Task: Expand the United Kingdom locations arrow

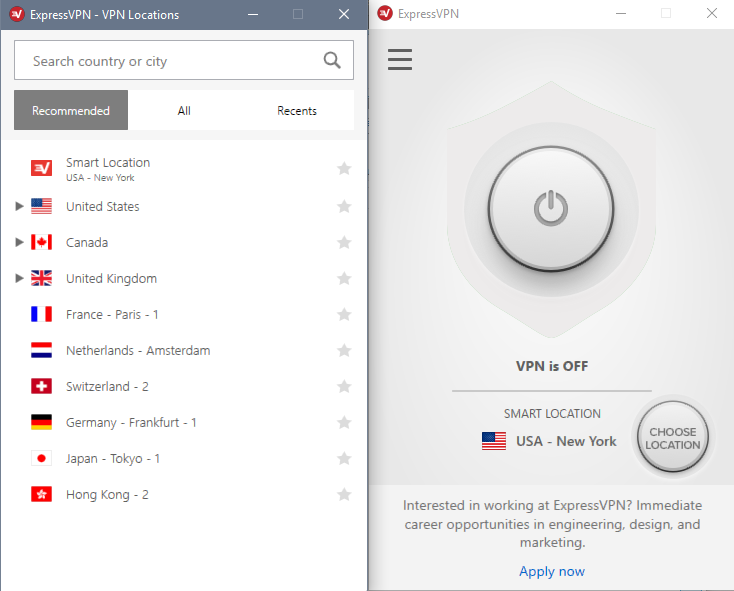Action: pos(19,278)
